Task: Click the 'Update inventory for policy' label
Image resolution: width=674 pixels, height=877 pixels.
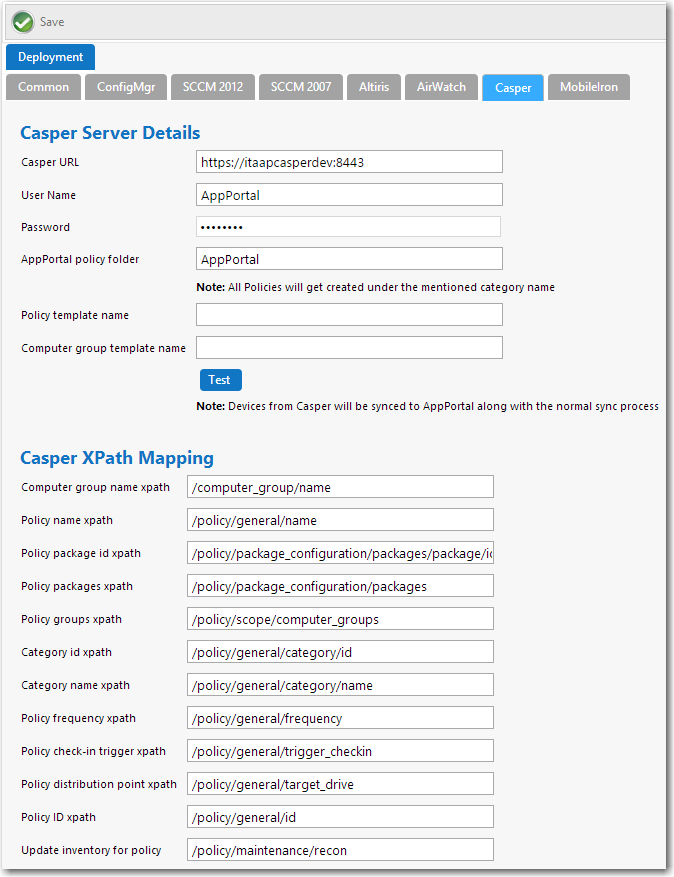Action: 91,850
